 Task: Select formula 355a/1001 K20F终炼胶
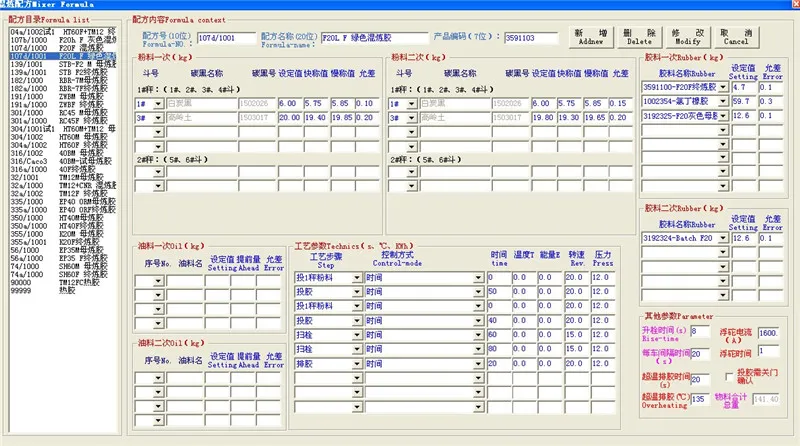[63, 242]
